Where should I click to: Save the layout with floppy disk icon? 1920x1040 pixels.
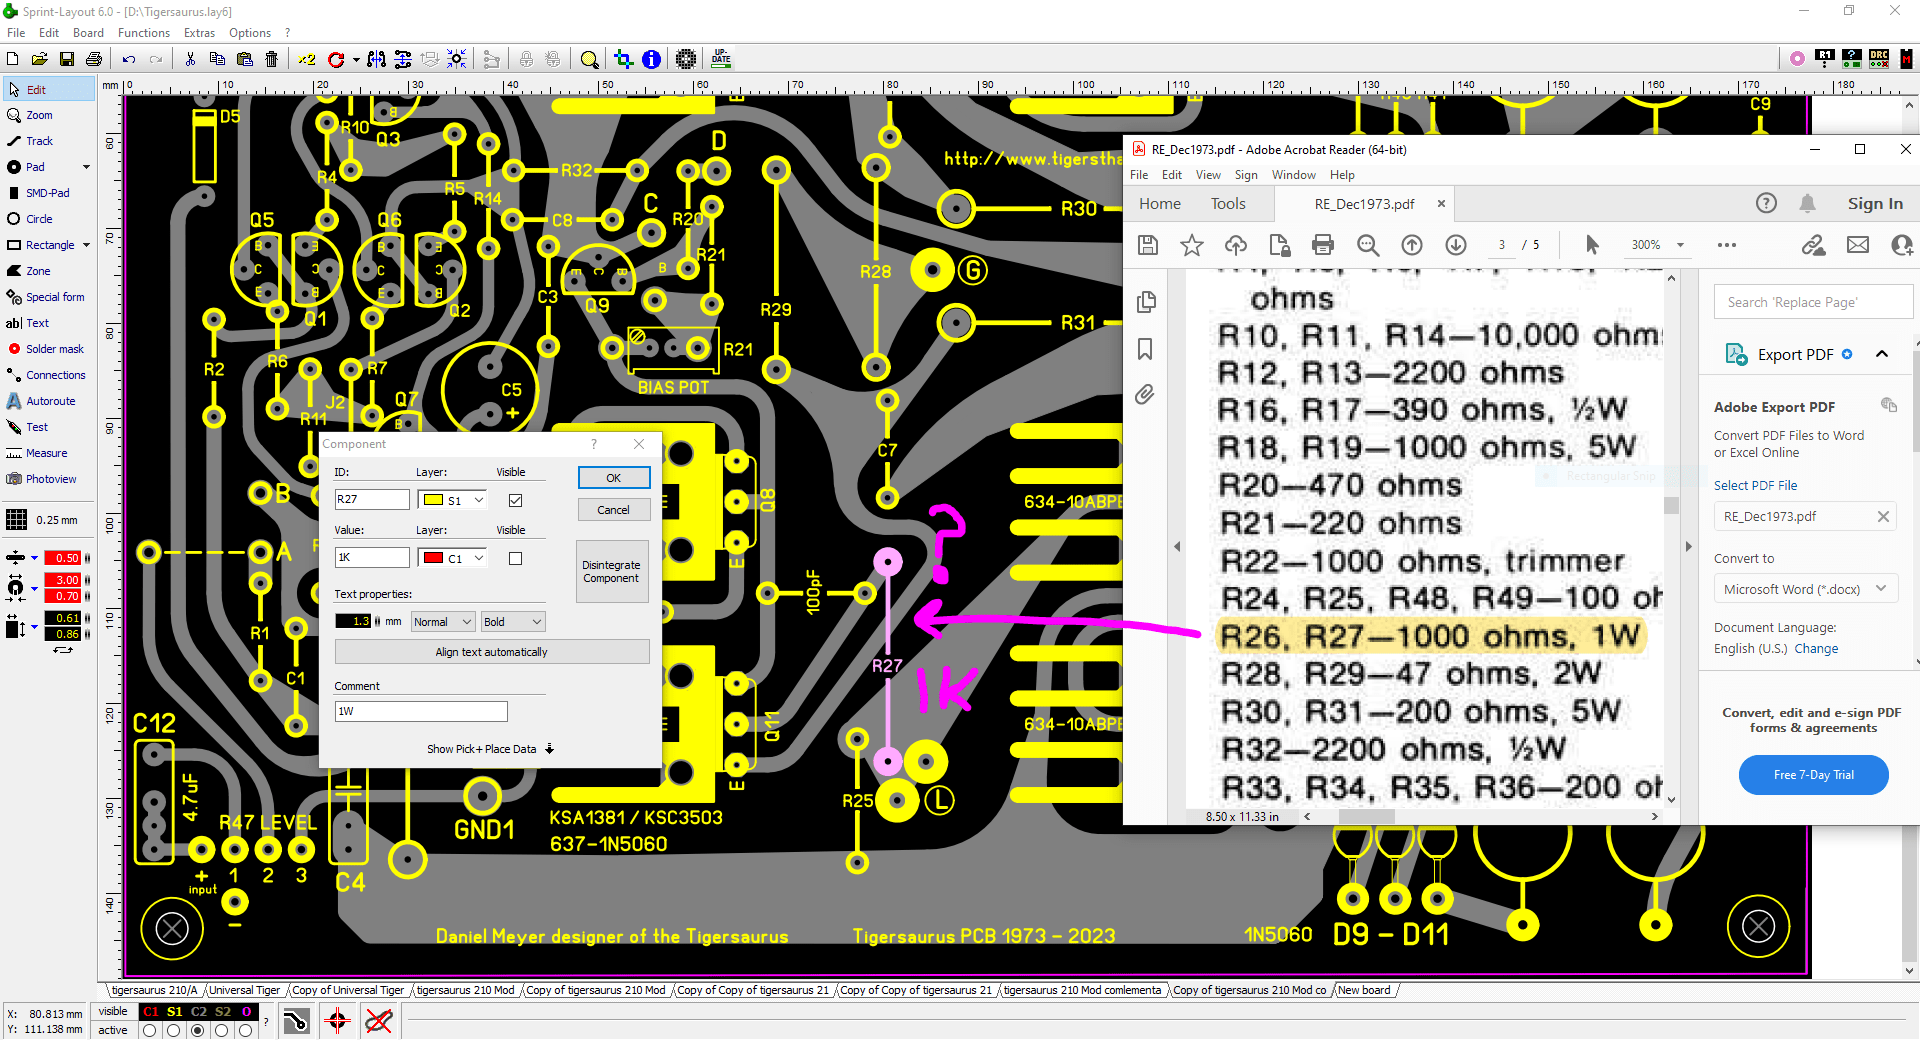pyautogui.click(x=67, y=59)
